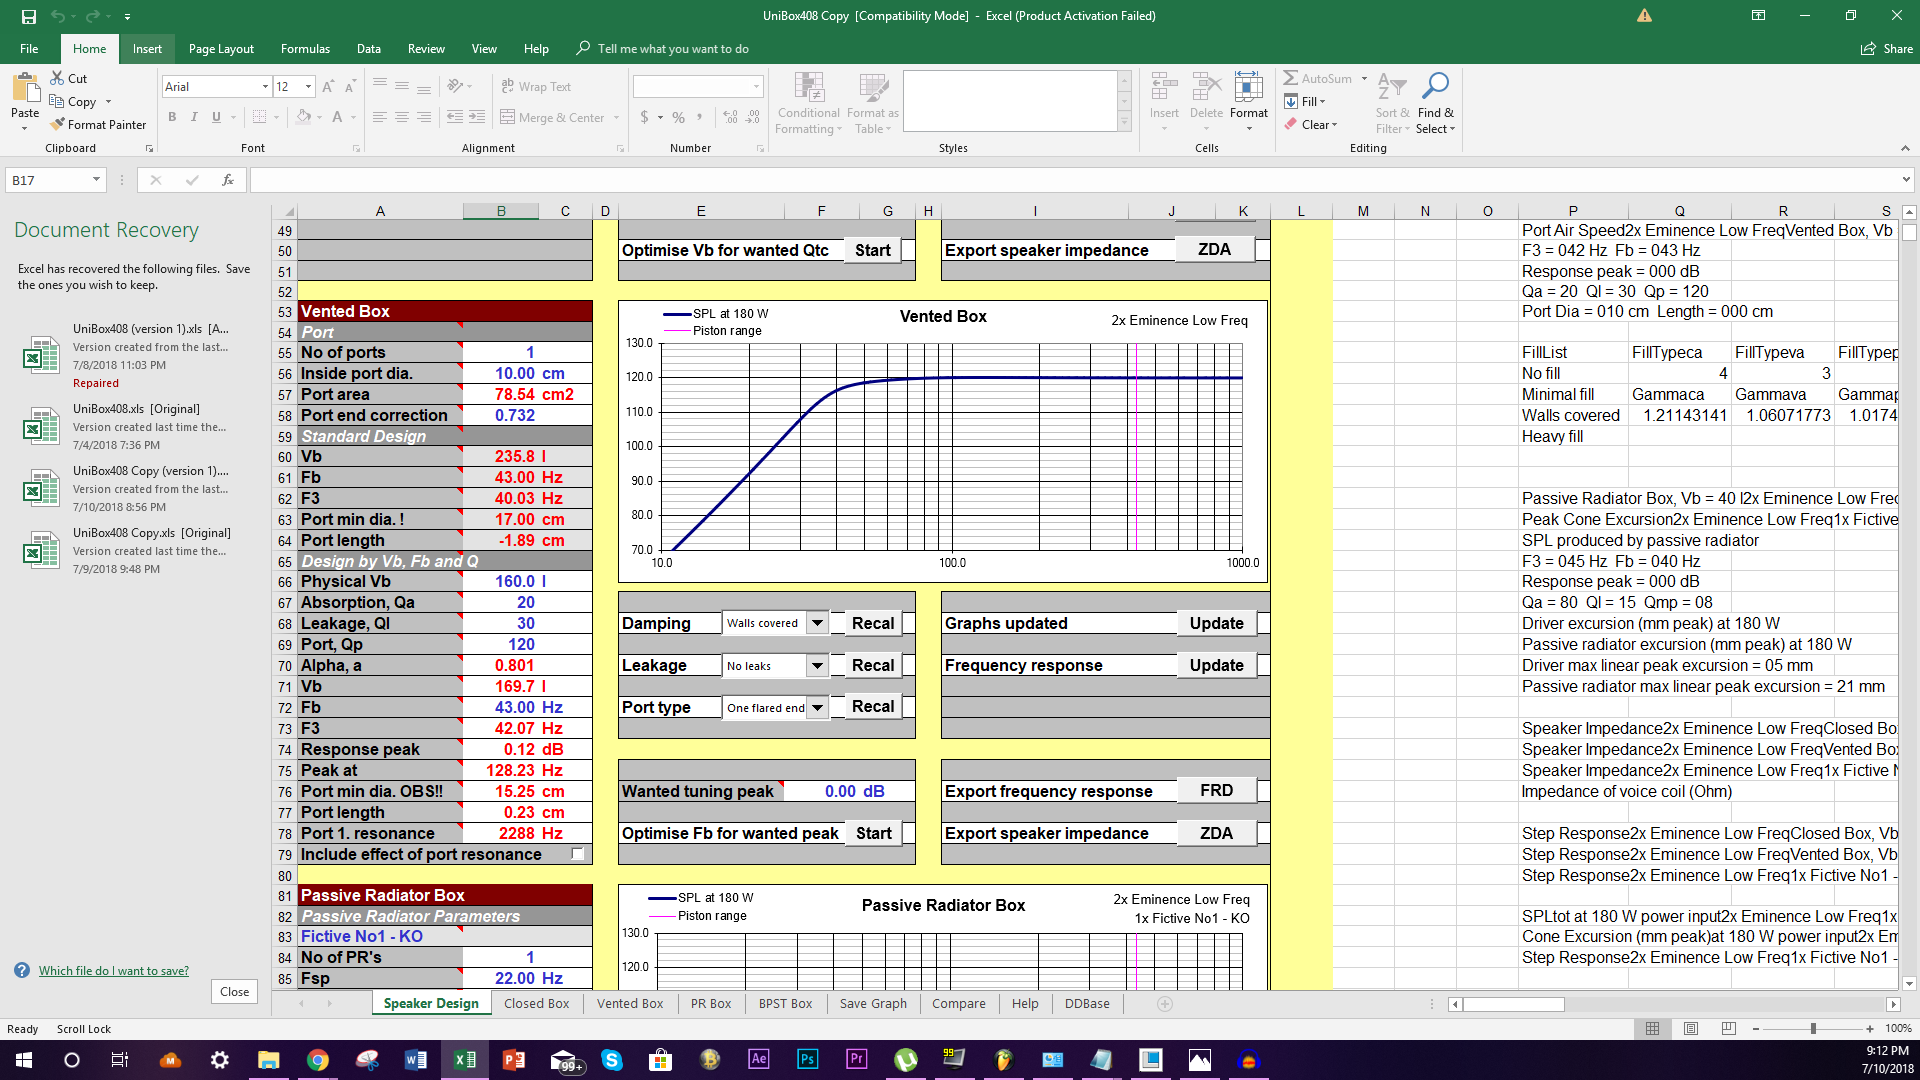Toggle italic formatting
Image resolution: width=1920 pixels, height=1080 pixels.
pyautogui.click(x=194, y=117)
